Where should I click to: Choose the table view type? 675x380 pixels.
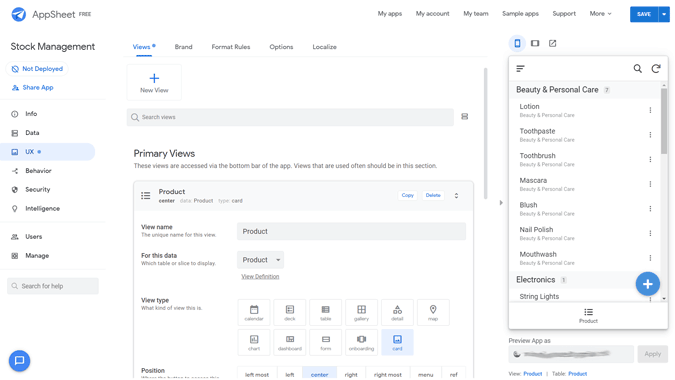[325, 312]
